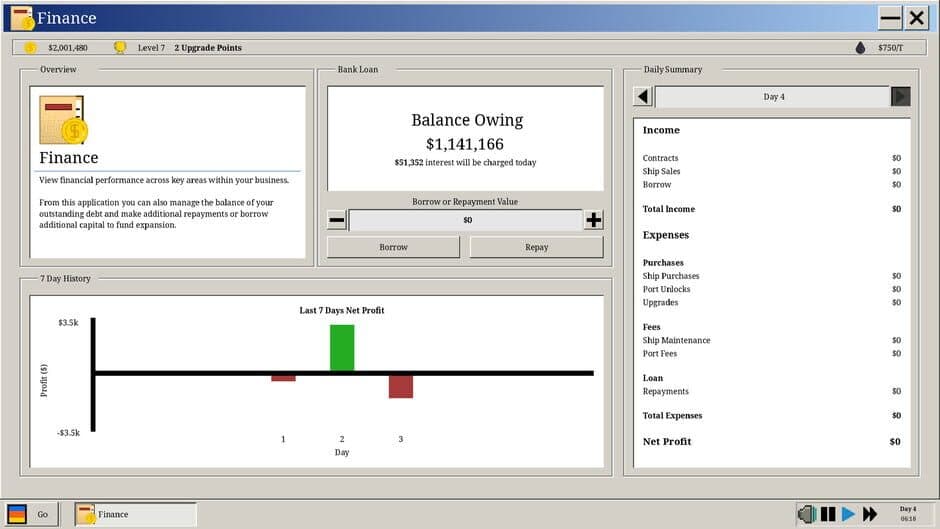Screen dimensions: 940x529
Task: Go to next day in Daily Summary
Action: [x=900, y=97]
